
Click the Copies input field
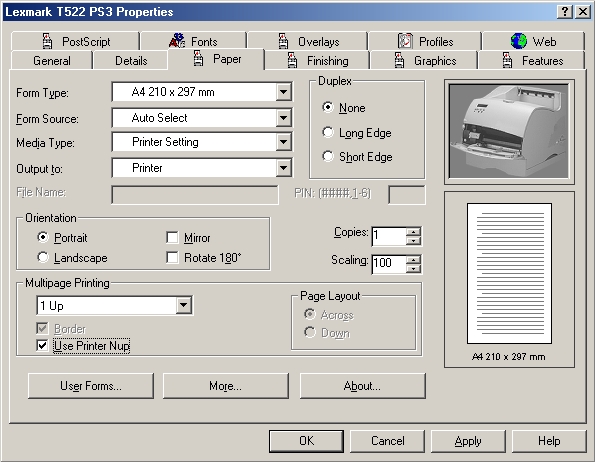[389, 236]
